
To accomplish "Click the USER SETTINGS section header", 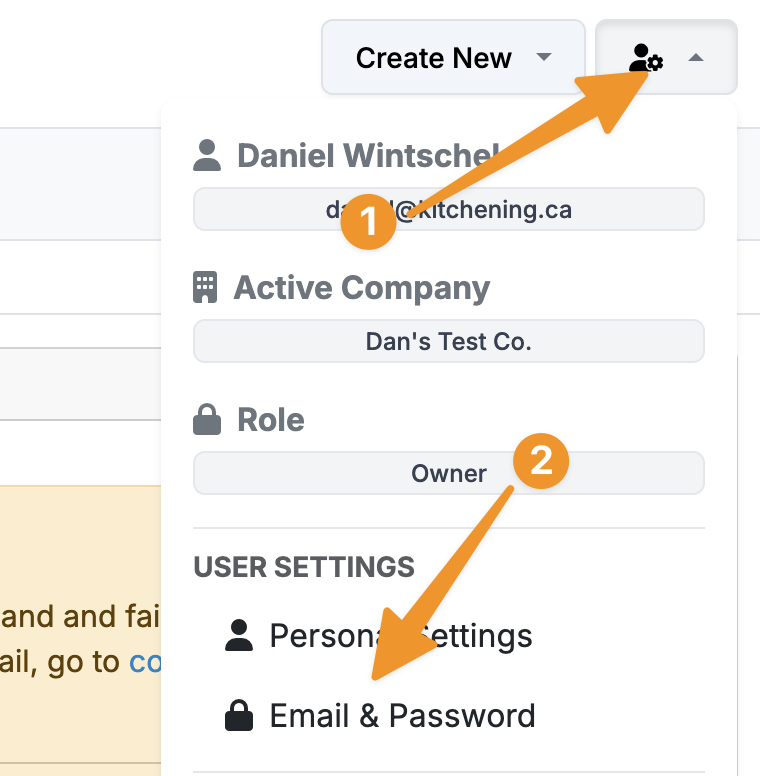I will [304, 566].
